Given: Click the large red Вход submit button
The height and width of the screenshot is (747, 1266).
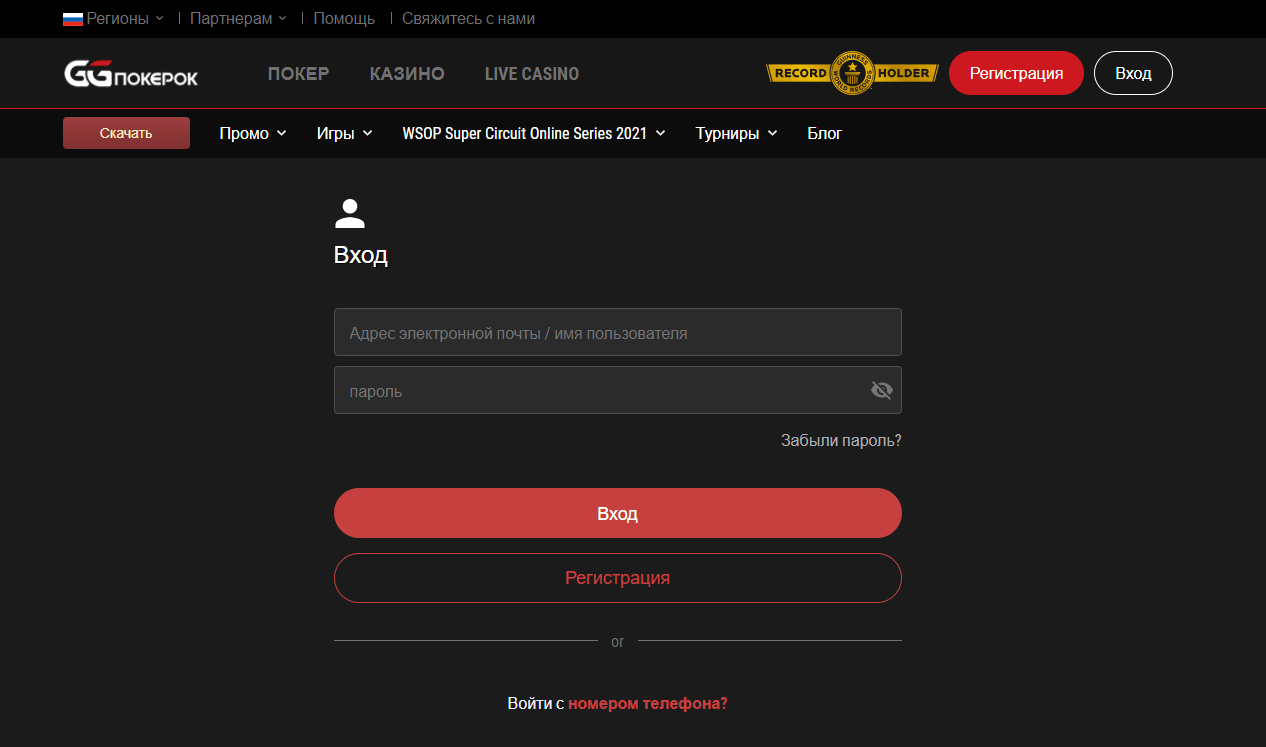Looking at the screenshot, I should pyautogui.click(x=617, y=513).
